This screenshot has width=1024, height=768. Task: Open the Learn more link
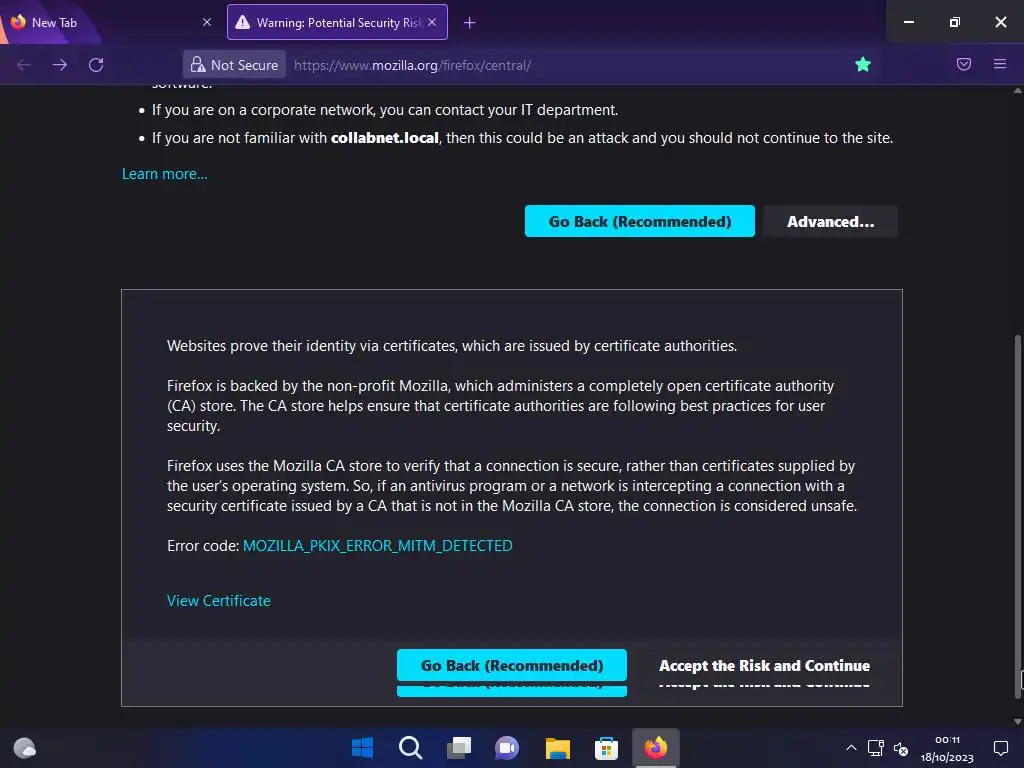[x=165, y=174]
